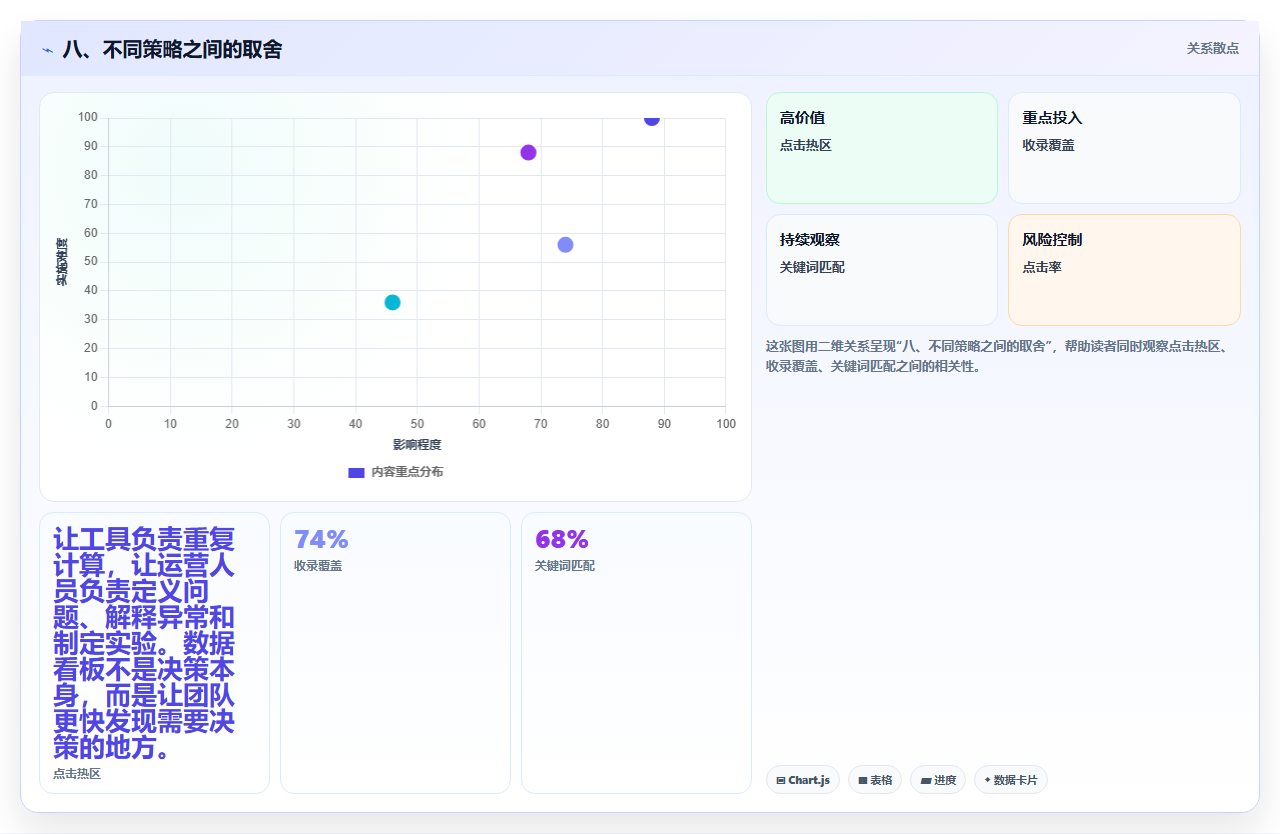Click the 收录覆盖 text in 重点投入 card
Viewport: 1280px width, 834px height.
(1048, 145)
